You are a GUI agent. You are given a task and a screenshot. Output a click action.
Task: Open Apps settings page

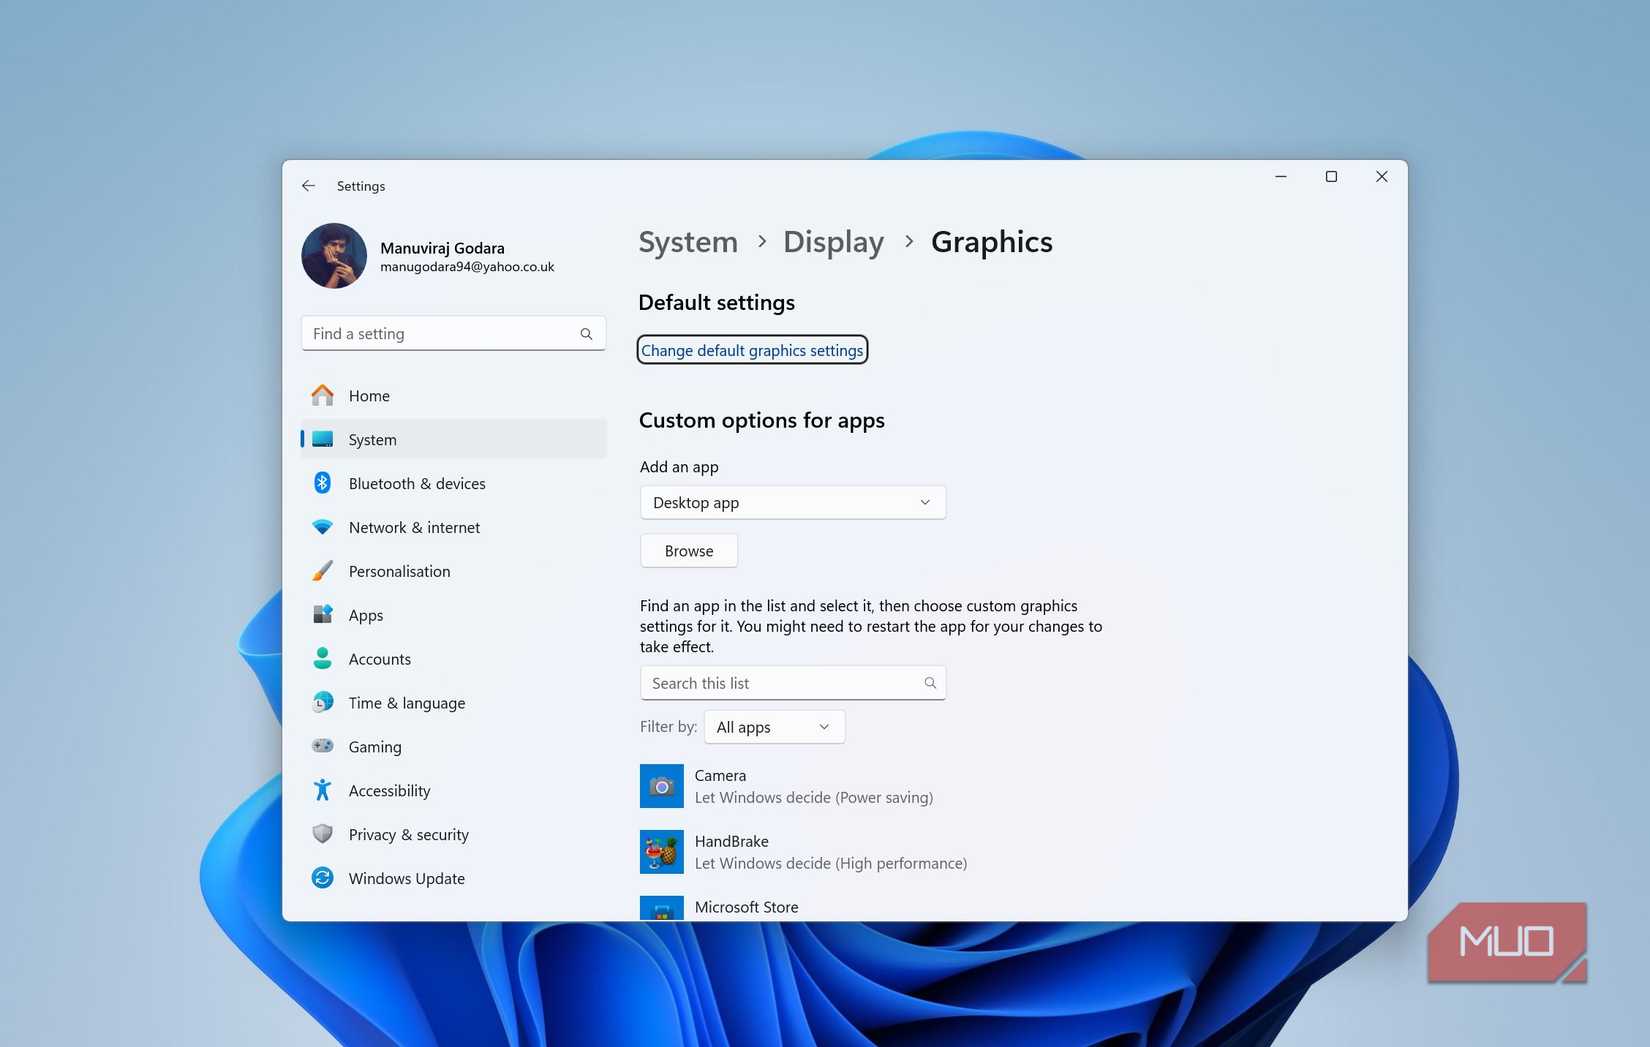click(x=454, y=615)
